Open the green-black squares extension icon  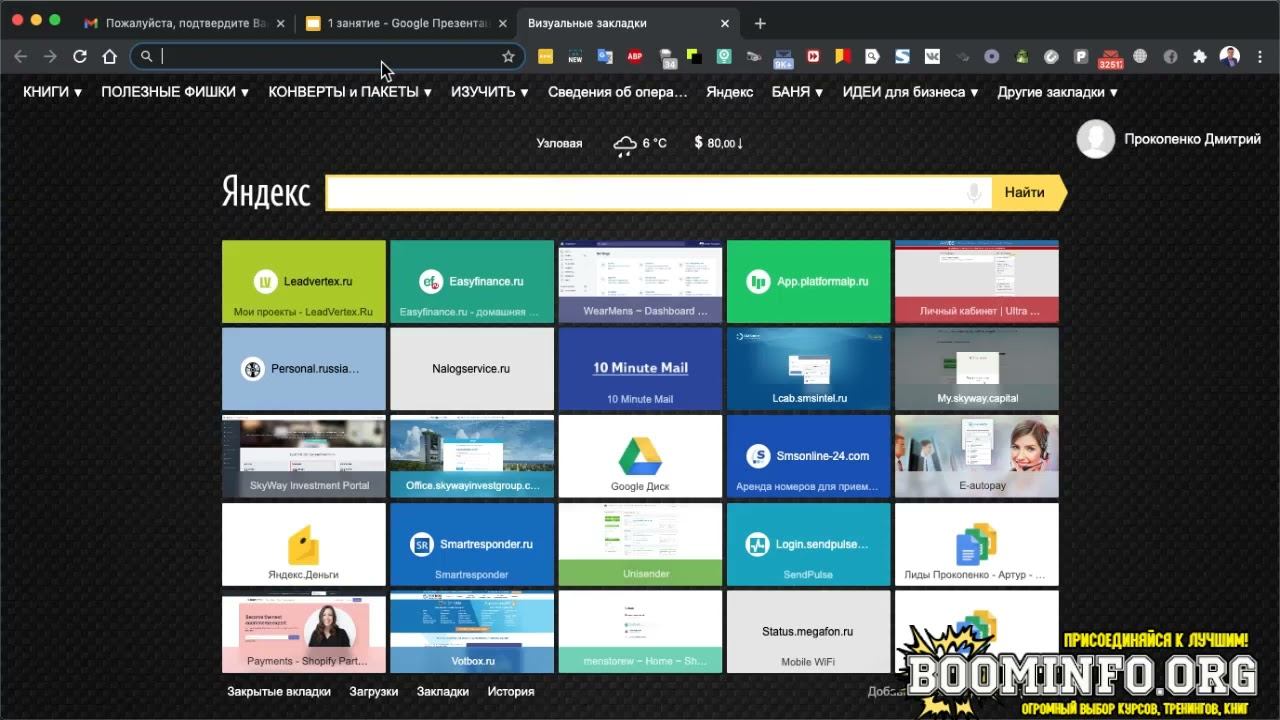(x=693, y=57)
